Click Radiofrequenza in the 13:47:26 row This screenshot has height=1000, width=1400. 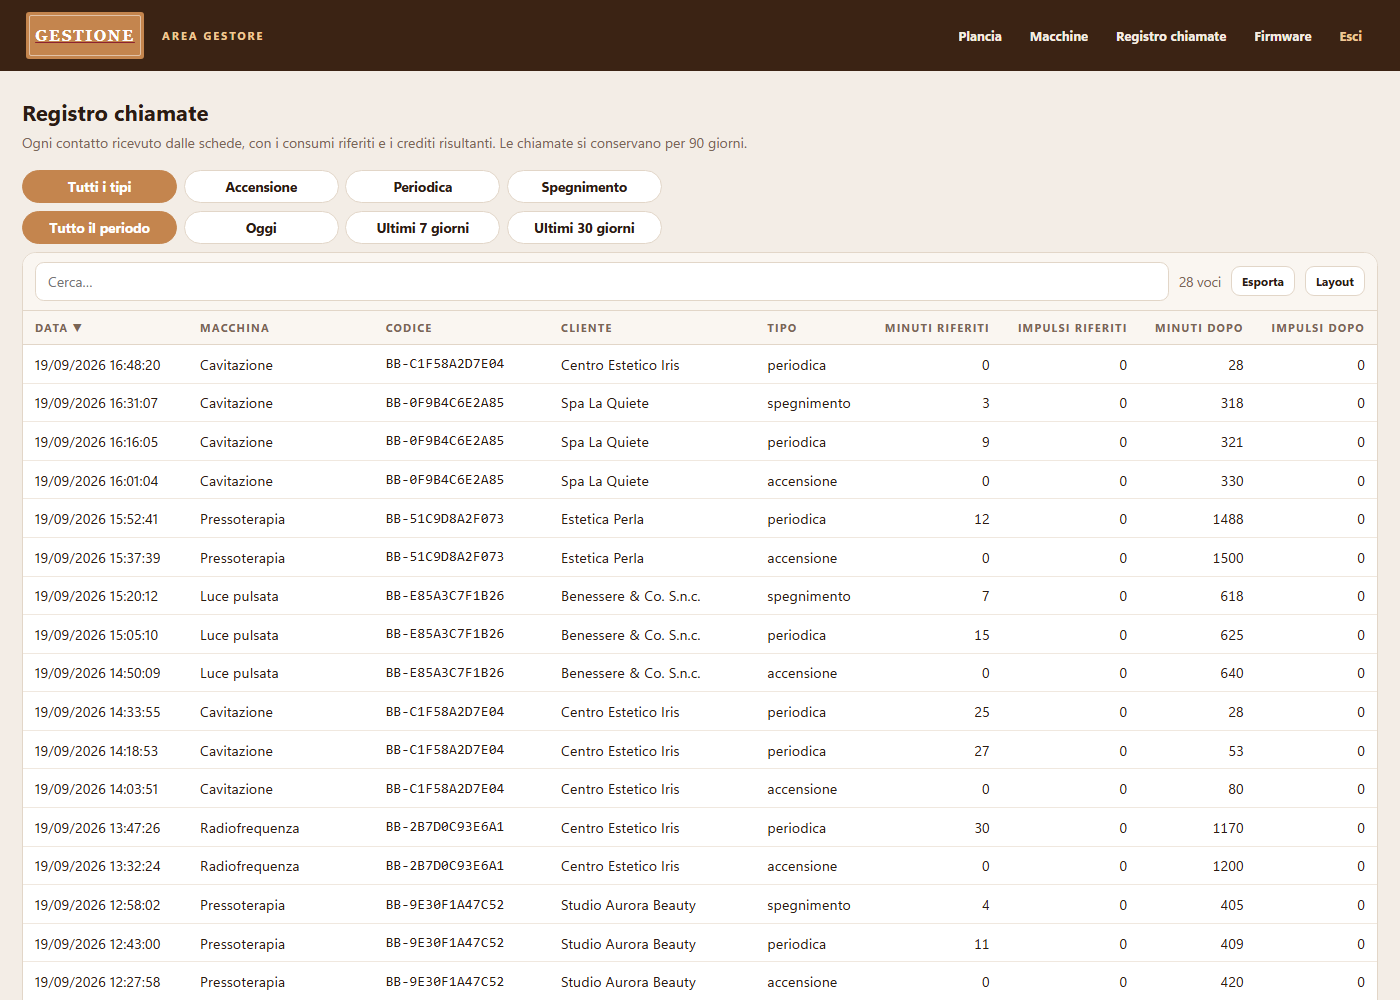pos(250,828)
